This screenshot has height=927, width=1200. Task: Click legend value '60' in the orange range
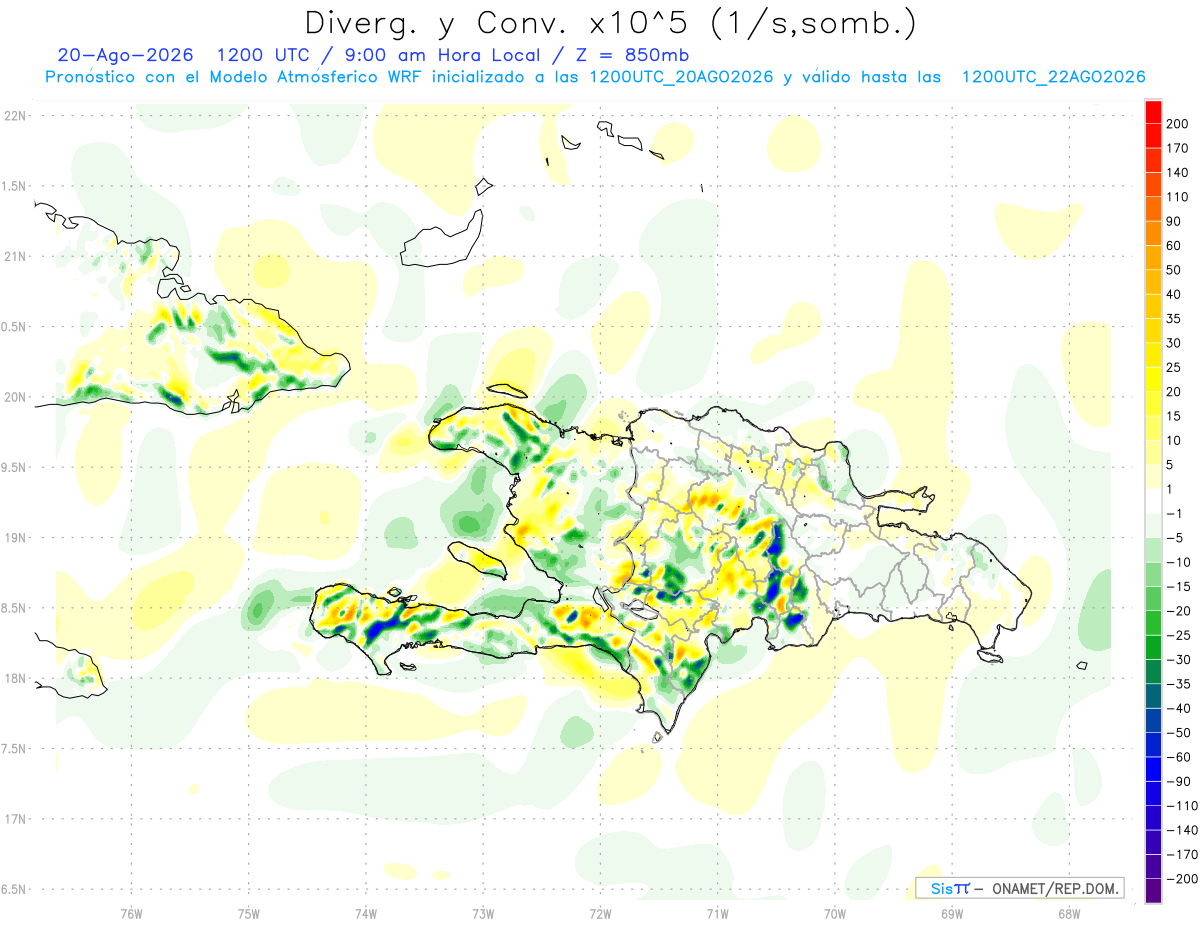pos(1174,246)
